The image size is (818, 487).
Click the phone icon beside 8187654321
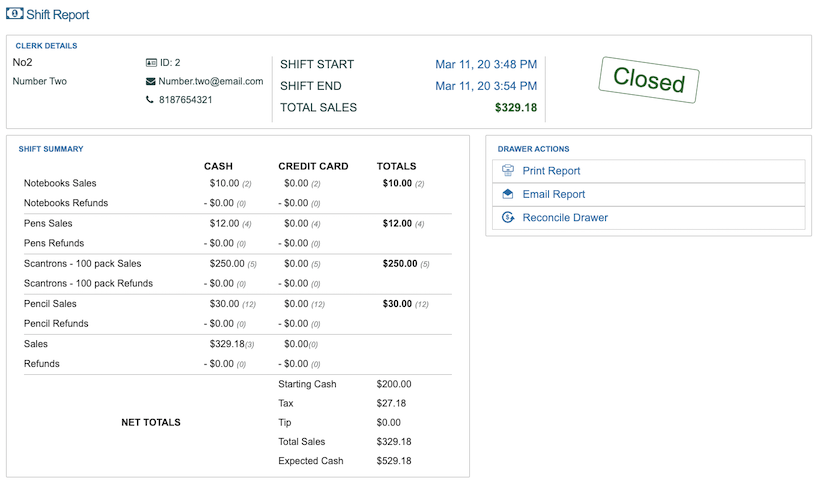151,100
